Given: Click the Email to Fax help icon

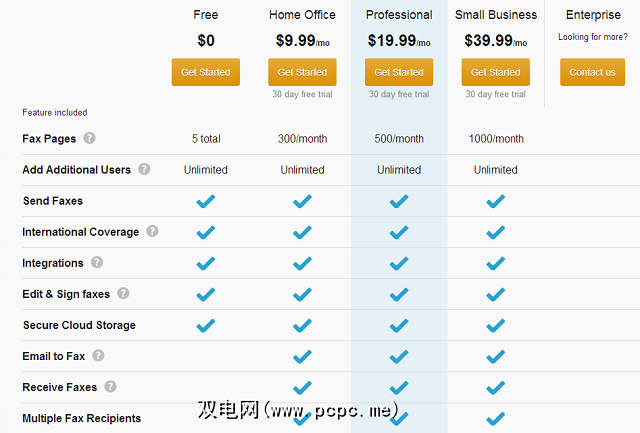Looking at the screenshot, I should (x=99, y=355).
